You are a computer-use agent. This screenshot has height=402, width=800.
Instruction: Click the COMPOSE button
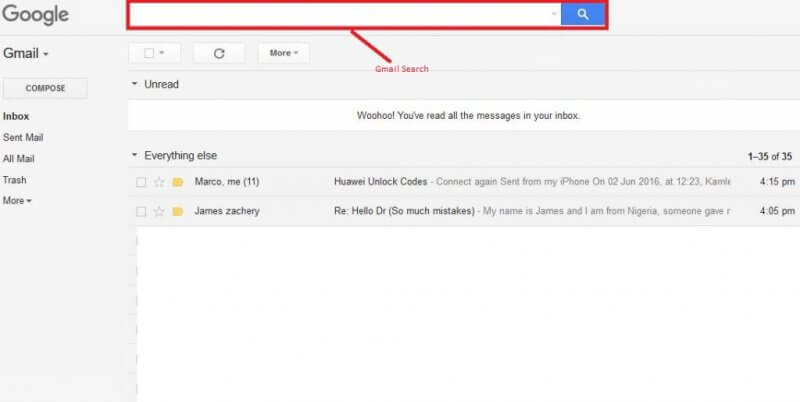click(x=45, y=88)
